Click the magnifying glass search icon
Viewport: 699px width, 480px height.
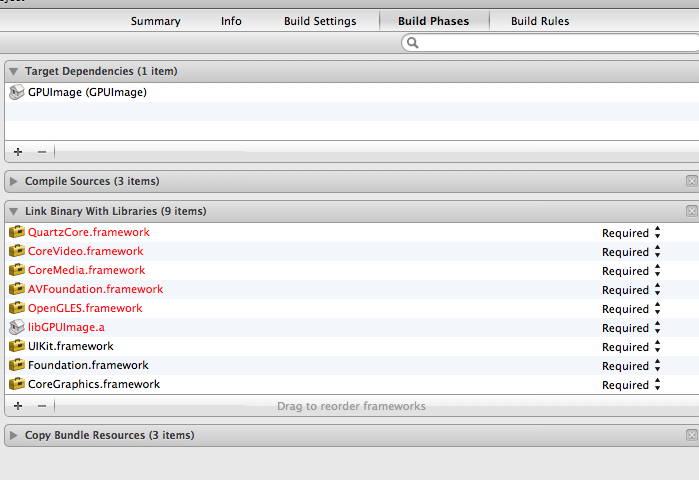413,43
